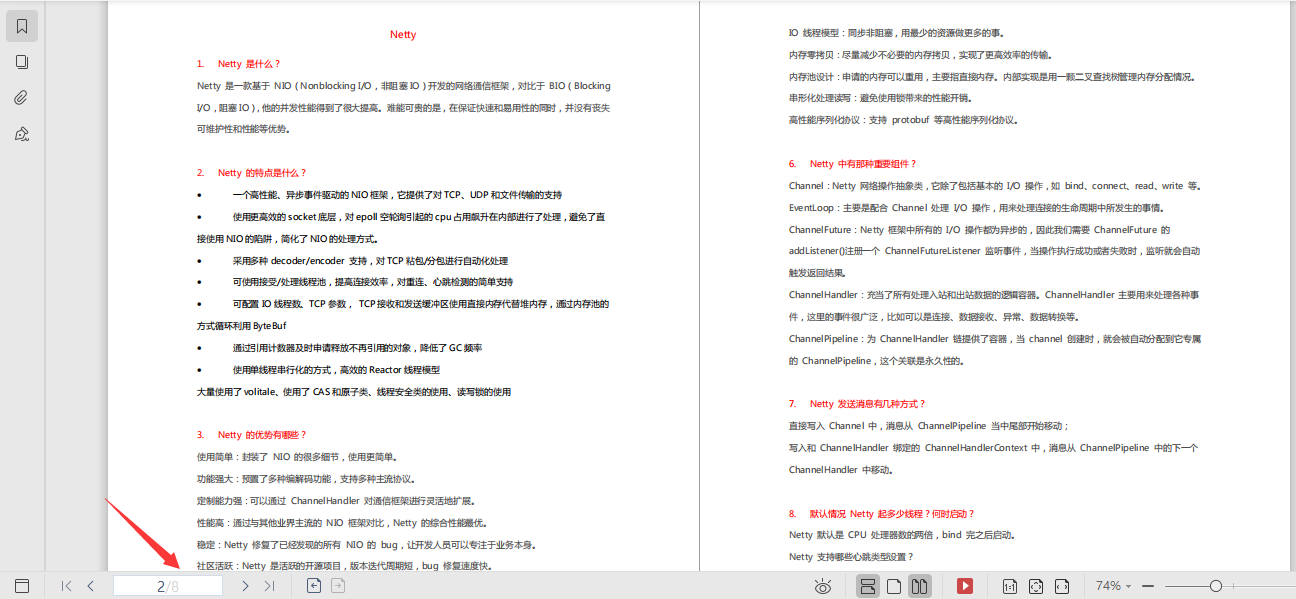Screen dimensions: 1296x599
Task: Click the line starting 'EventLoop：主要是配合'
Action: pos(976,208)
